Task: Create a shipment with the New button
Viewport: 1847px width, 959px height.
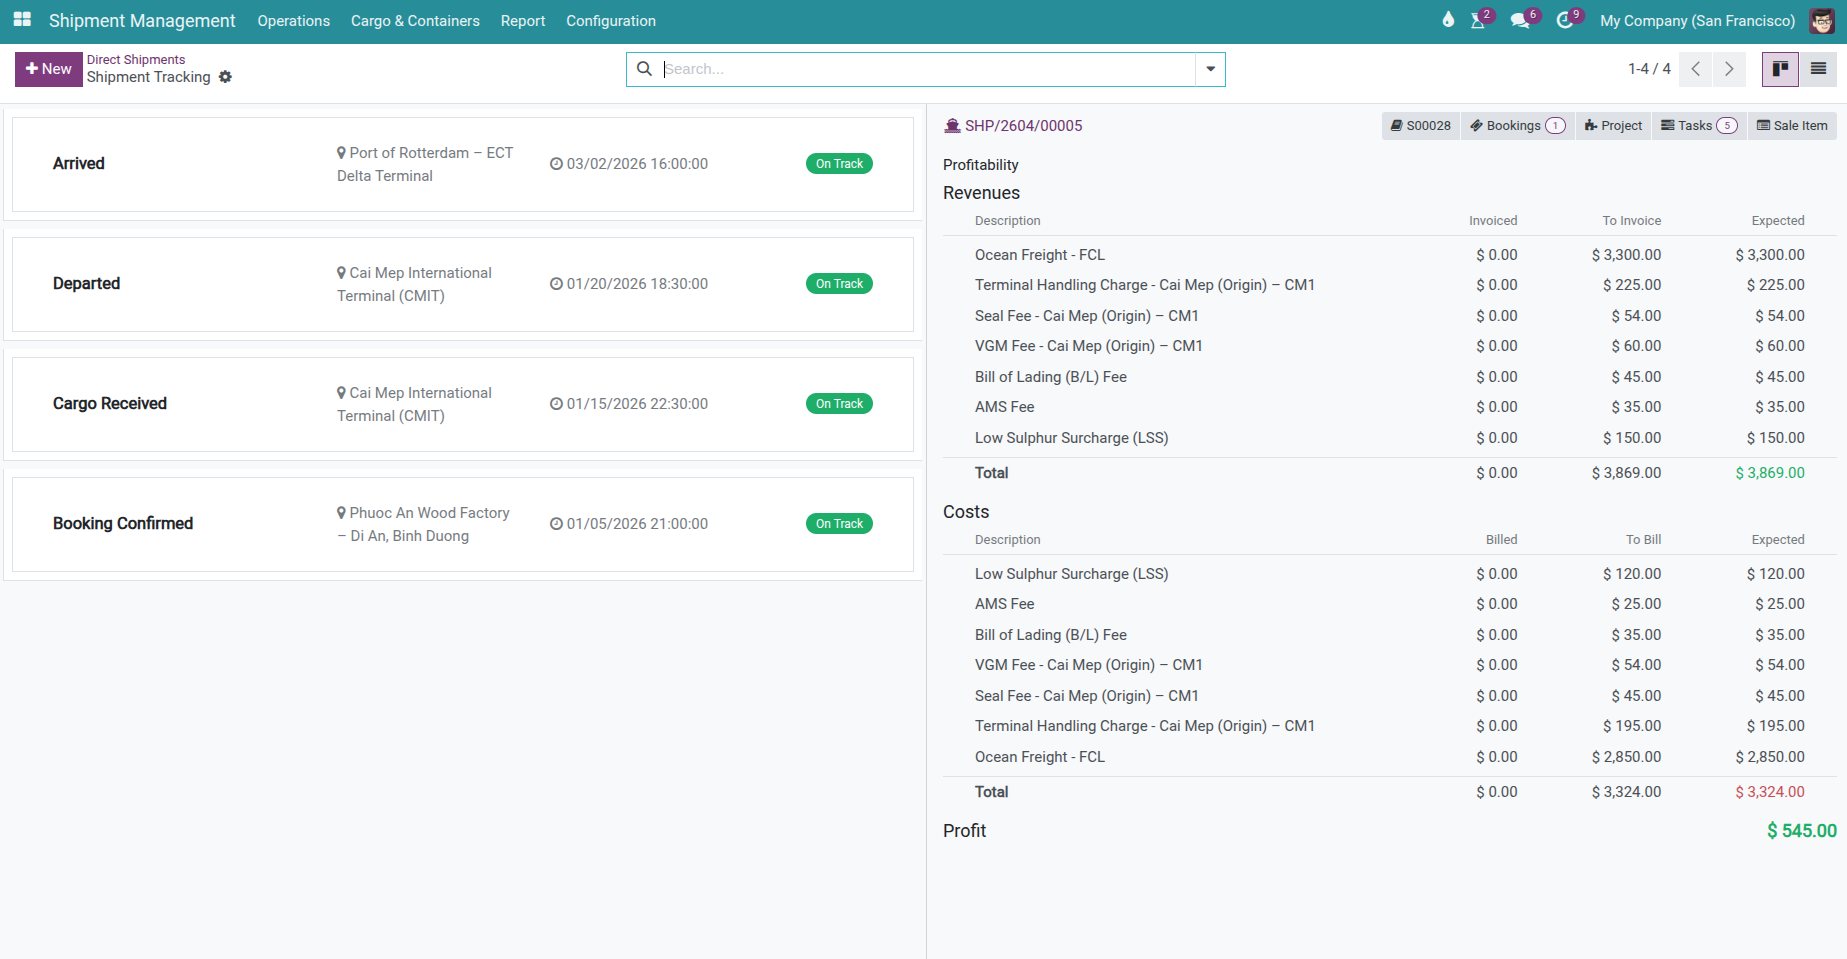Action: (x=48, y=69)
